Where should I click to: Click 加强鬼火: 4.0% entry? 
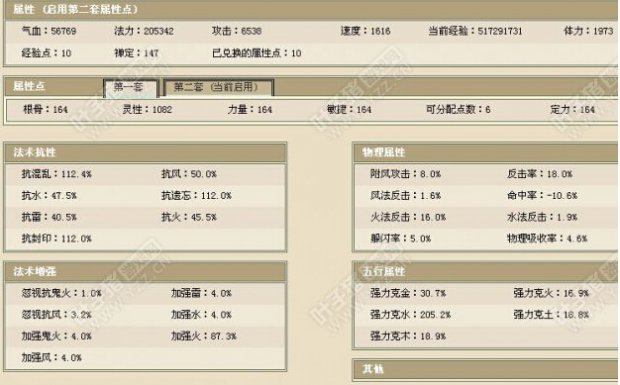point(57,336)
